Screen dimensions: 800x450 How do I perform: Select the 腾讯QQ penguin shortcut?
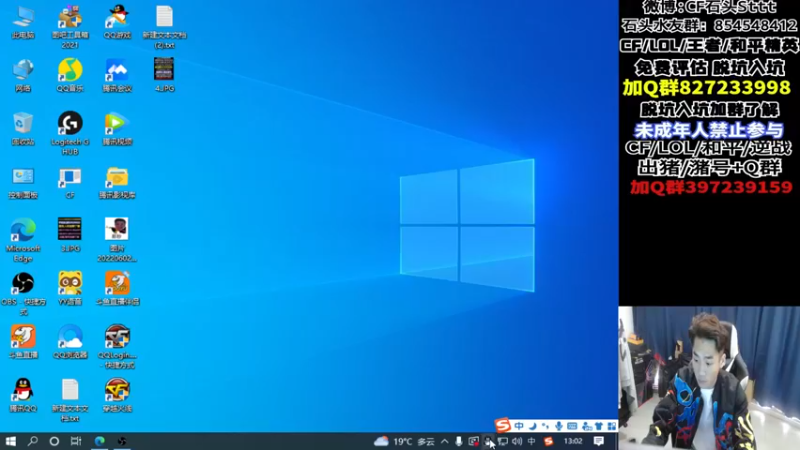coord(23,395)
